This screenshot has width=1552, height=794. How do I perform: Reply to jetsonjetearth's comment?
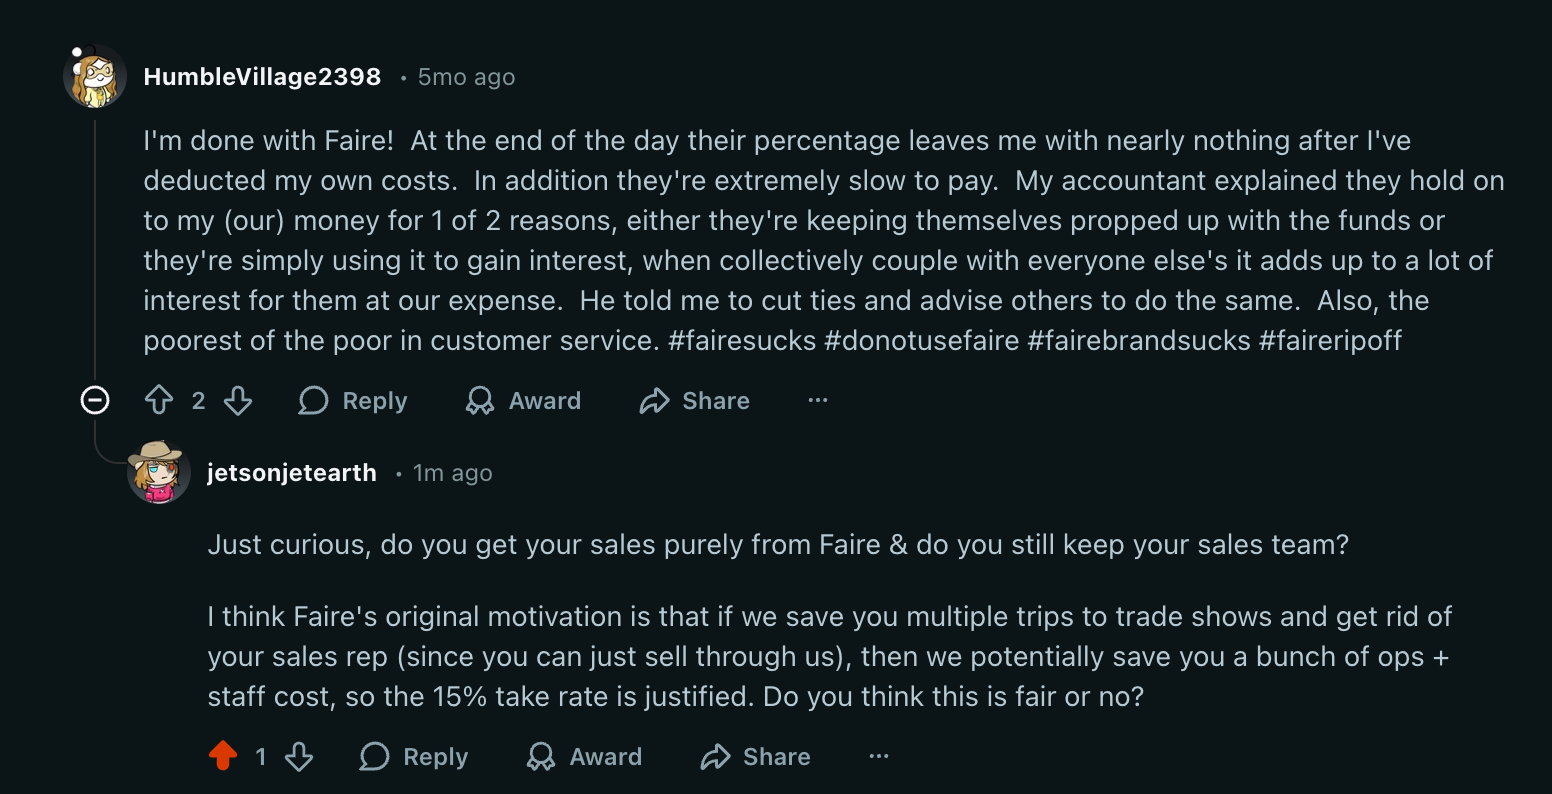point(414,757)
